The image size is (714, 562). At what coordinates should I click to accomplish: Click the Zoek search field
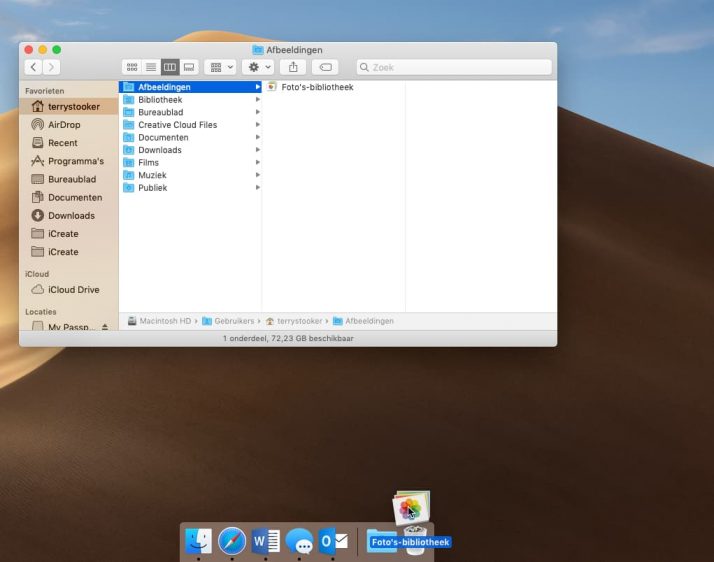tap(455, 67)
